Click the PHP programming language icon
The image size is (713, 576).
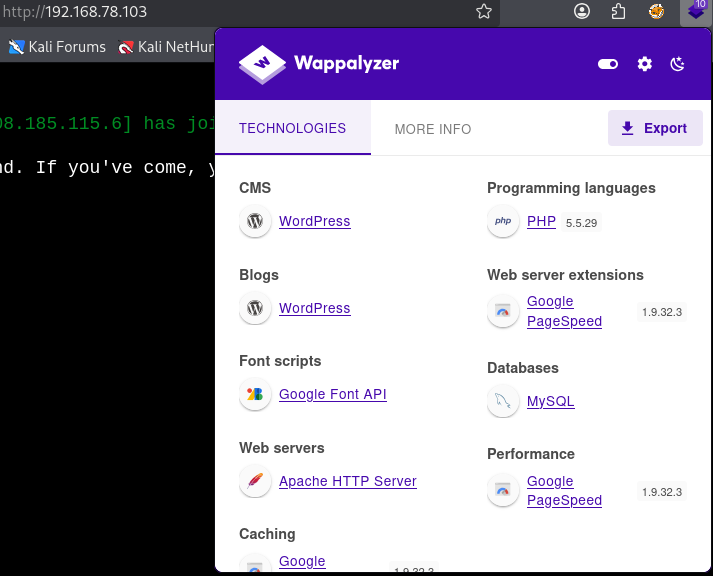503,222
